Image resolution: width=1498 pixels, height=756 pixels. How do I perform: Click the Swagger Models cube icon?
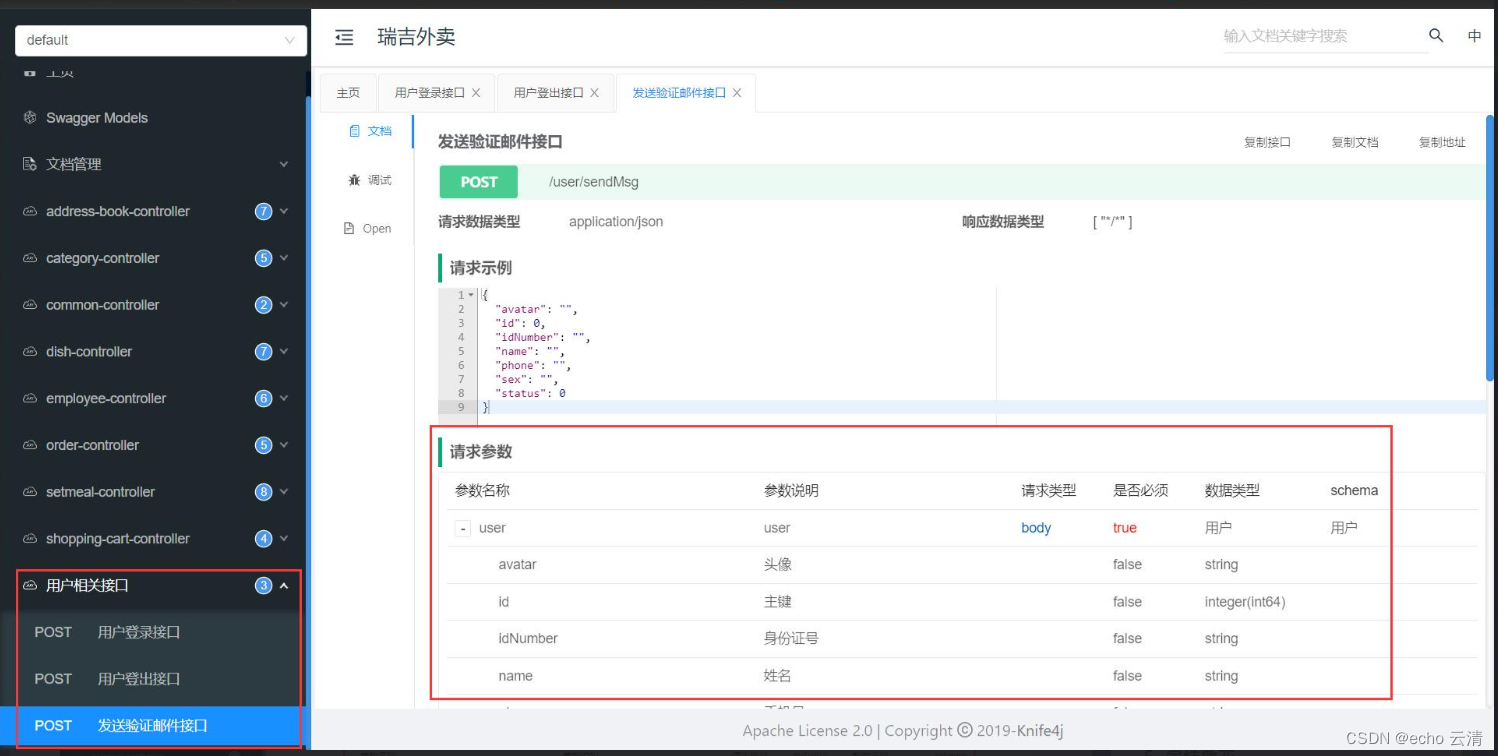pyautogui.click(x=30, y=118)
